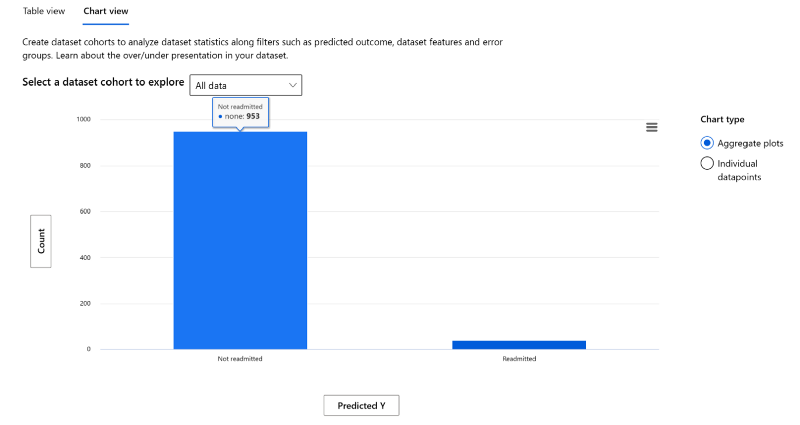Screen dimensions: 800x425
Task: Click the blue dot in the tooltip
Action: click(x=220, y=117)
